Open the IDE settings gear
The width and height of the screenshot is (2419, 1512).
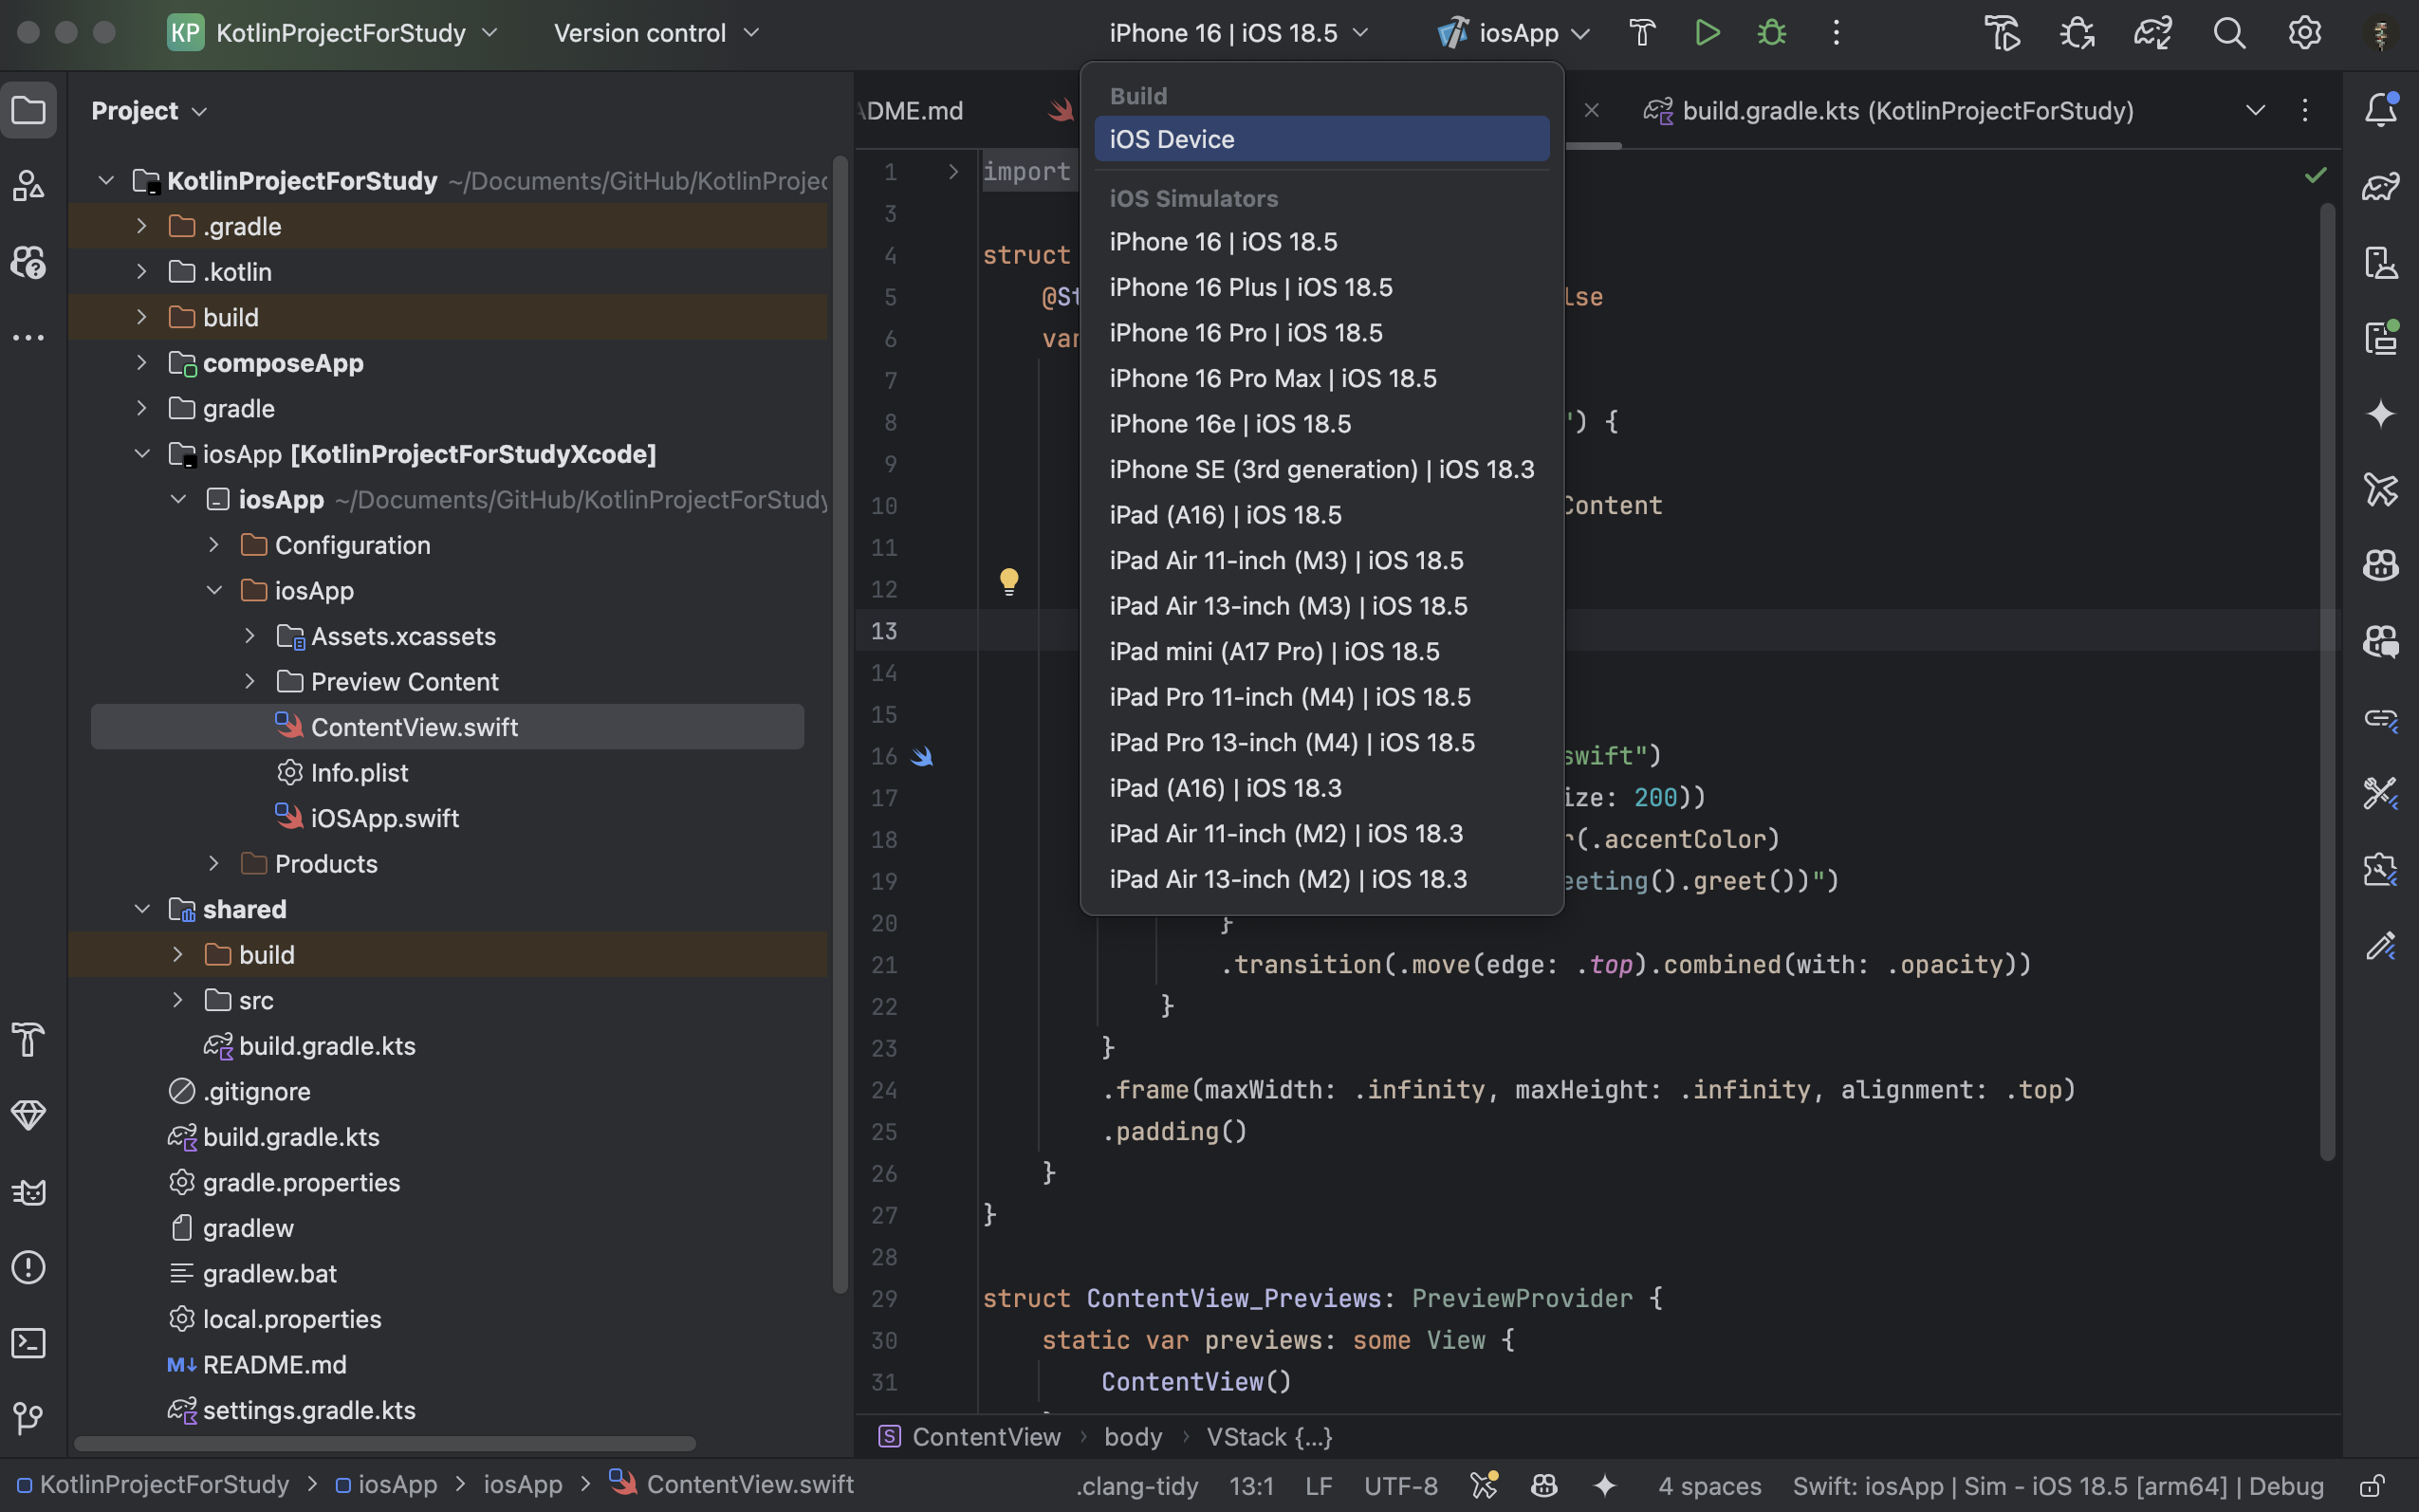click(2304, 33)
